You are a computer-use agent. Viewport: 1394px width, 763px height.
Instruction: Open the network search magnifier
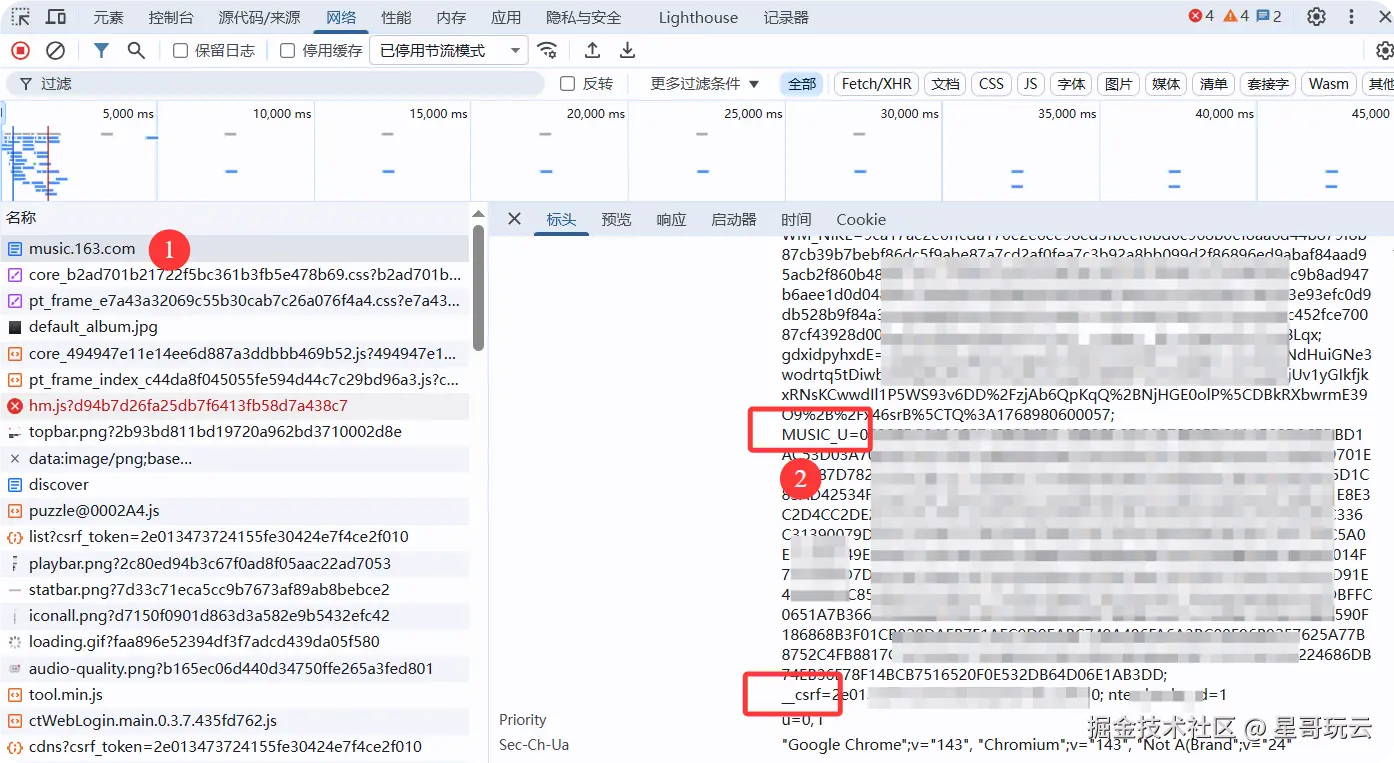point(136,50)
